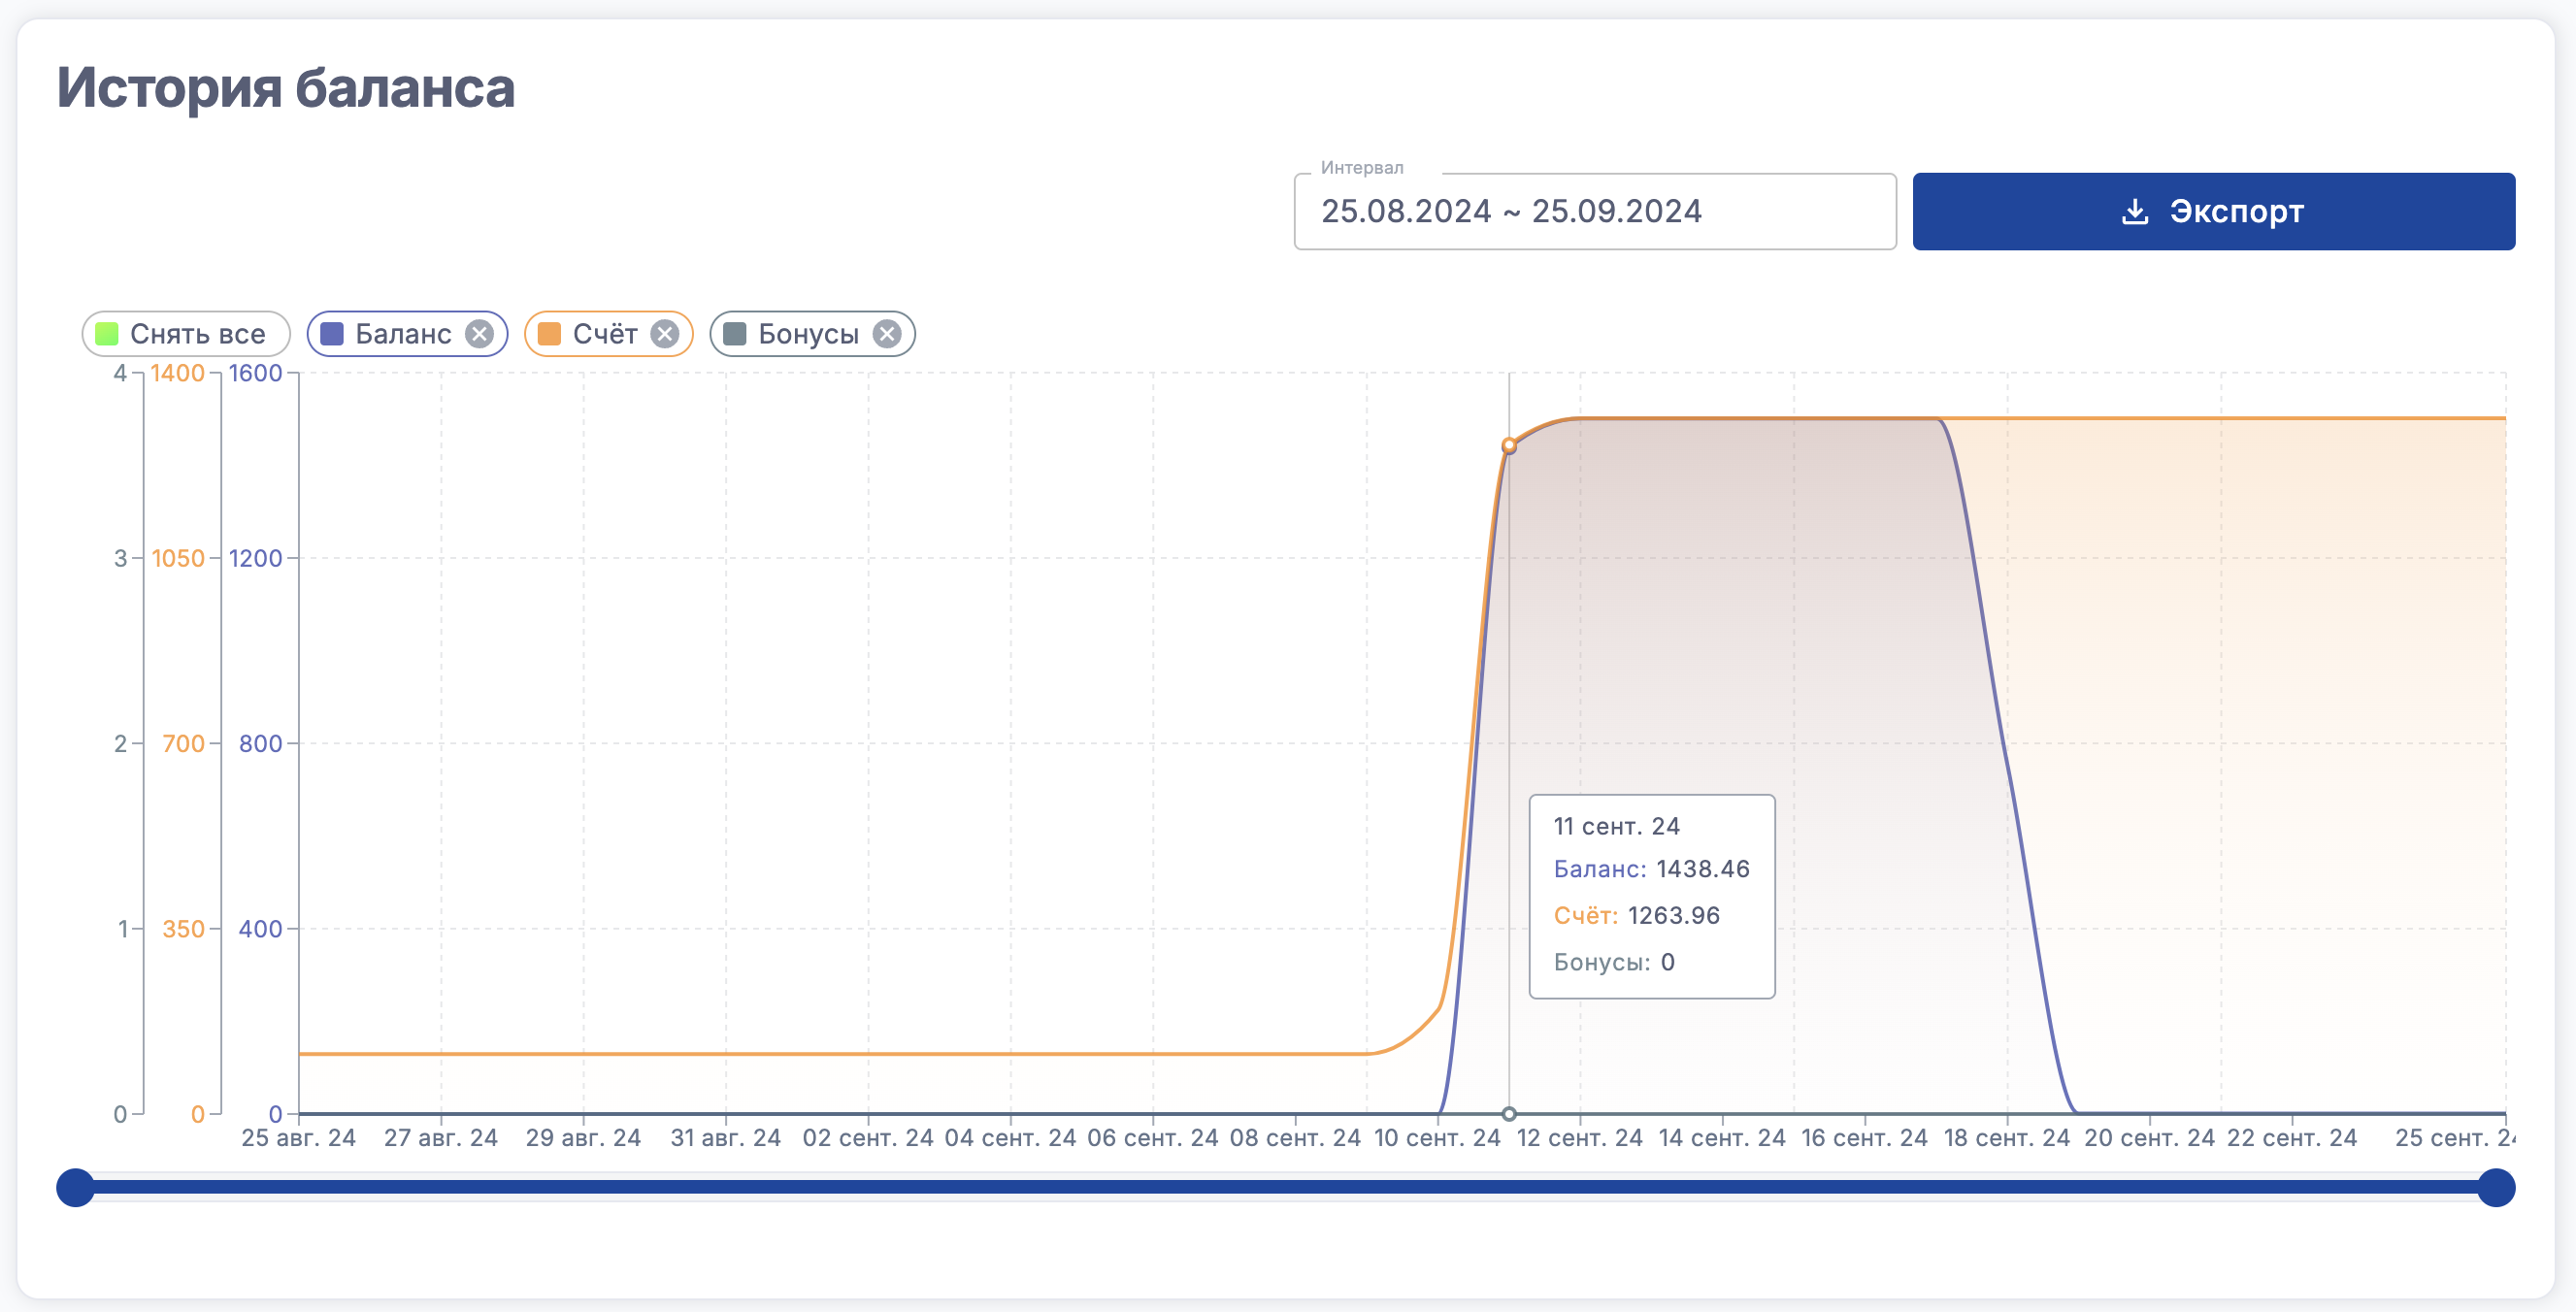Click Бонусы marker on the x-axis at 11 сент.
Viewport: 2576px width, 1312px height.
point(1509,1114)
